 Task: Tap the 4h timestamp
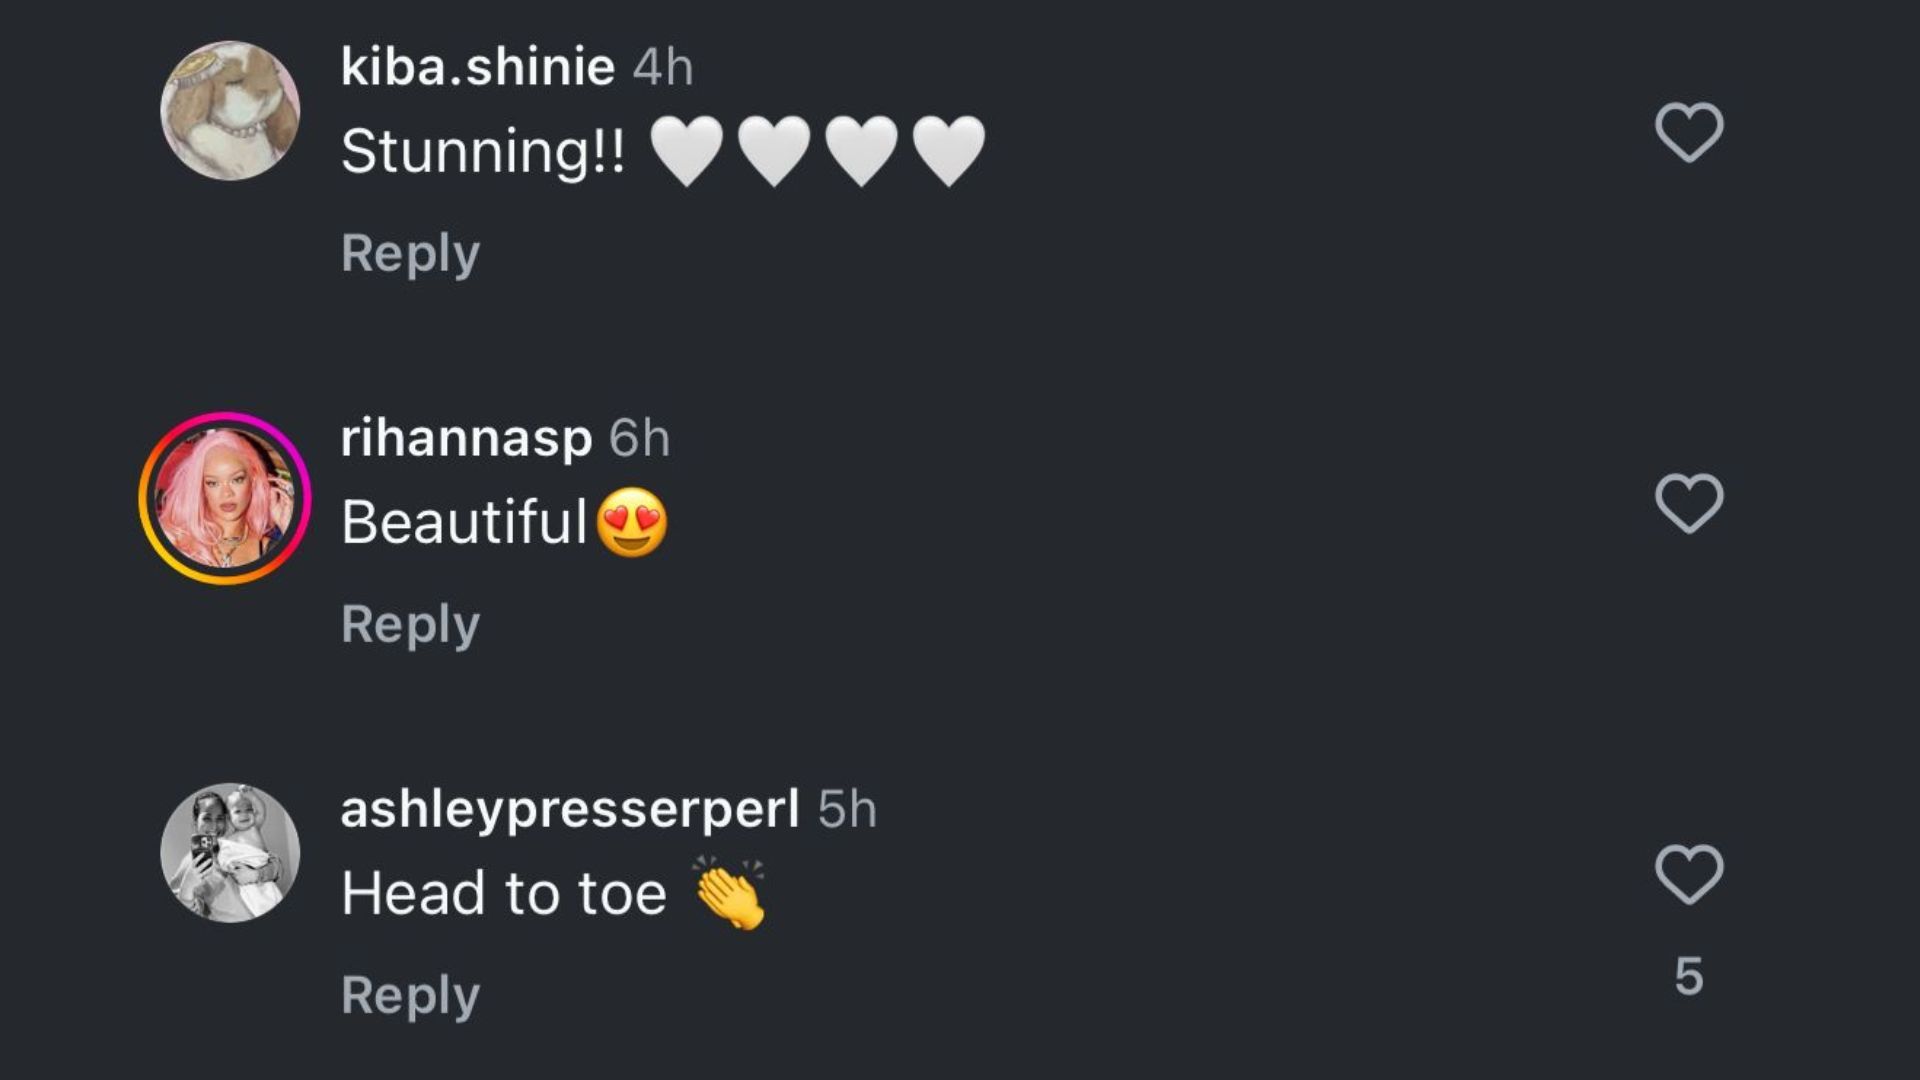click(x=663, y=68)
